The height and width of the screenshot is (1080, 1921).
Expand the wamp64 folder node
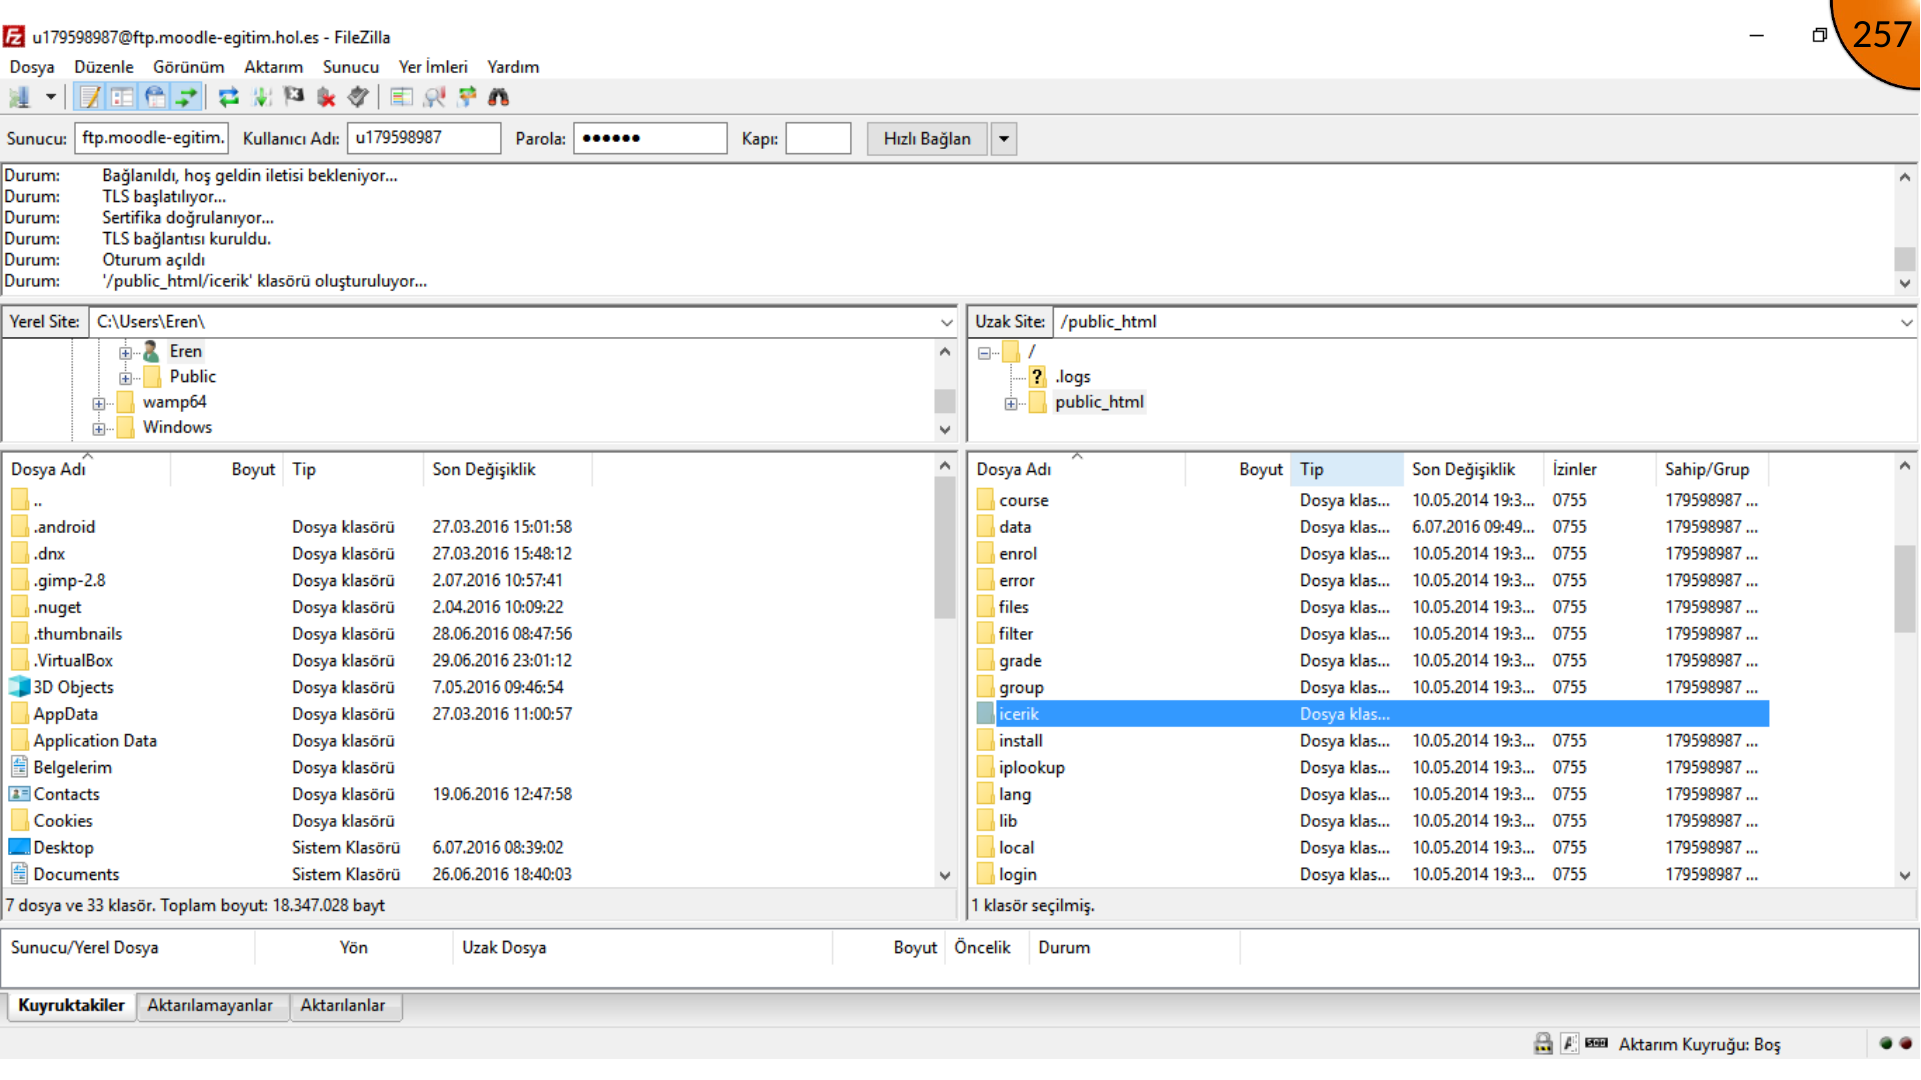click(98, 403)
